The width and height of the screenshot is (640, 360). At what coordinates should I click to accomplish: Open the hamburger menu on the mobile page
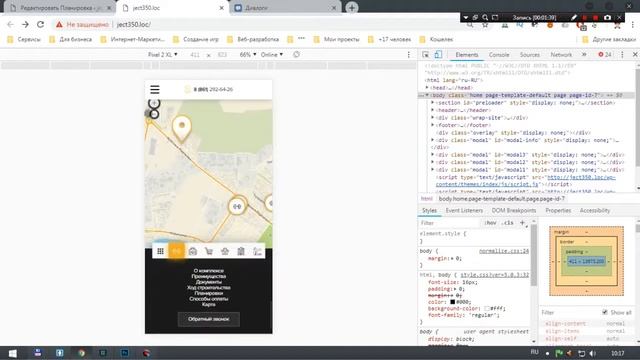(x=155, y=89)
